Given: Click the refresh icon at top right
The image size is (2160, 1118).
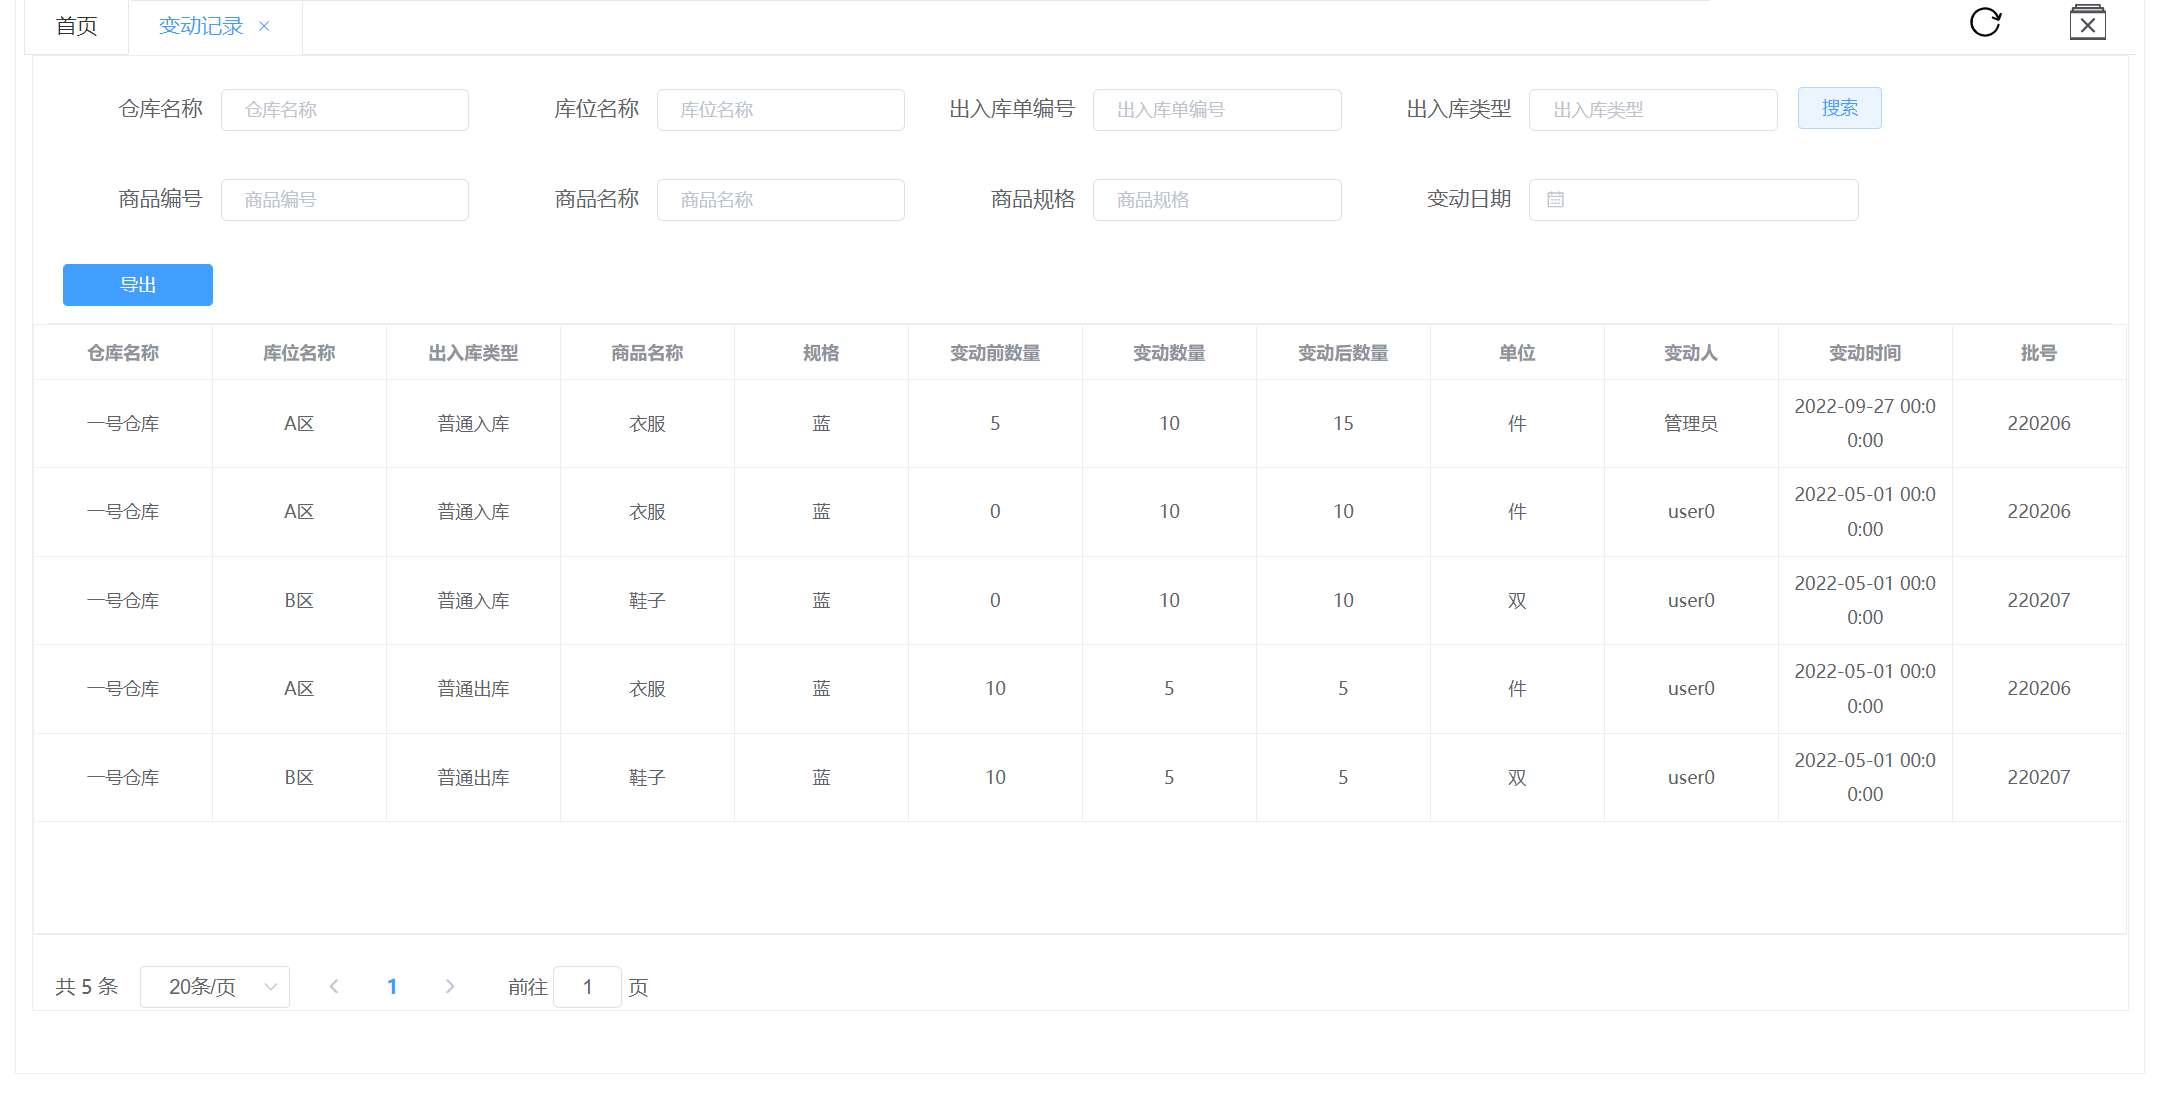Looking at the screenshot, I should click(1985, 22).
